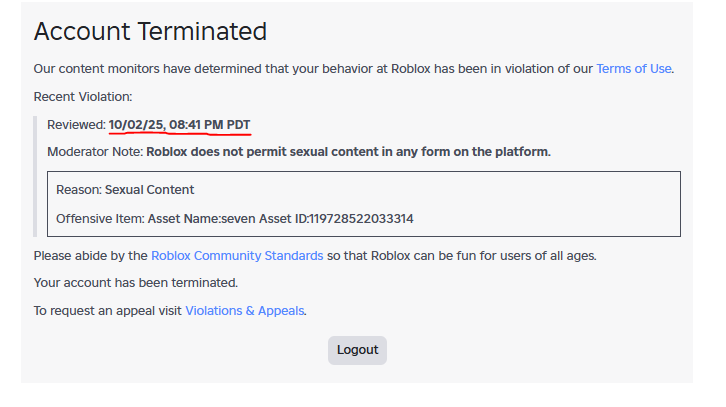Viewport: 726px width, 407px height.
Task: Click the Asset ID number 119728522033314
Action: coord(360,218)
